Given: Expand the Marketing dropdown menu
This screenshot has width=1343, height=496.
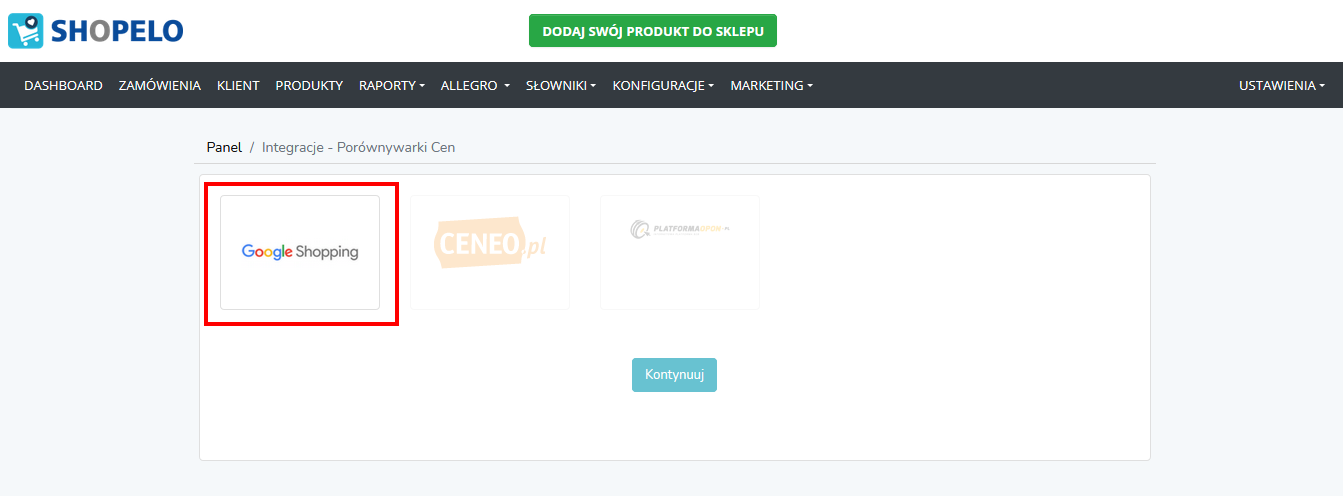Looking at the screenshot, I should pos(771,85).
